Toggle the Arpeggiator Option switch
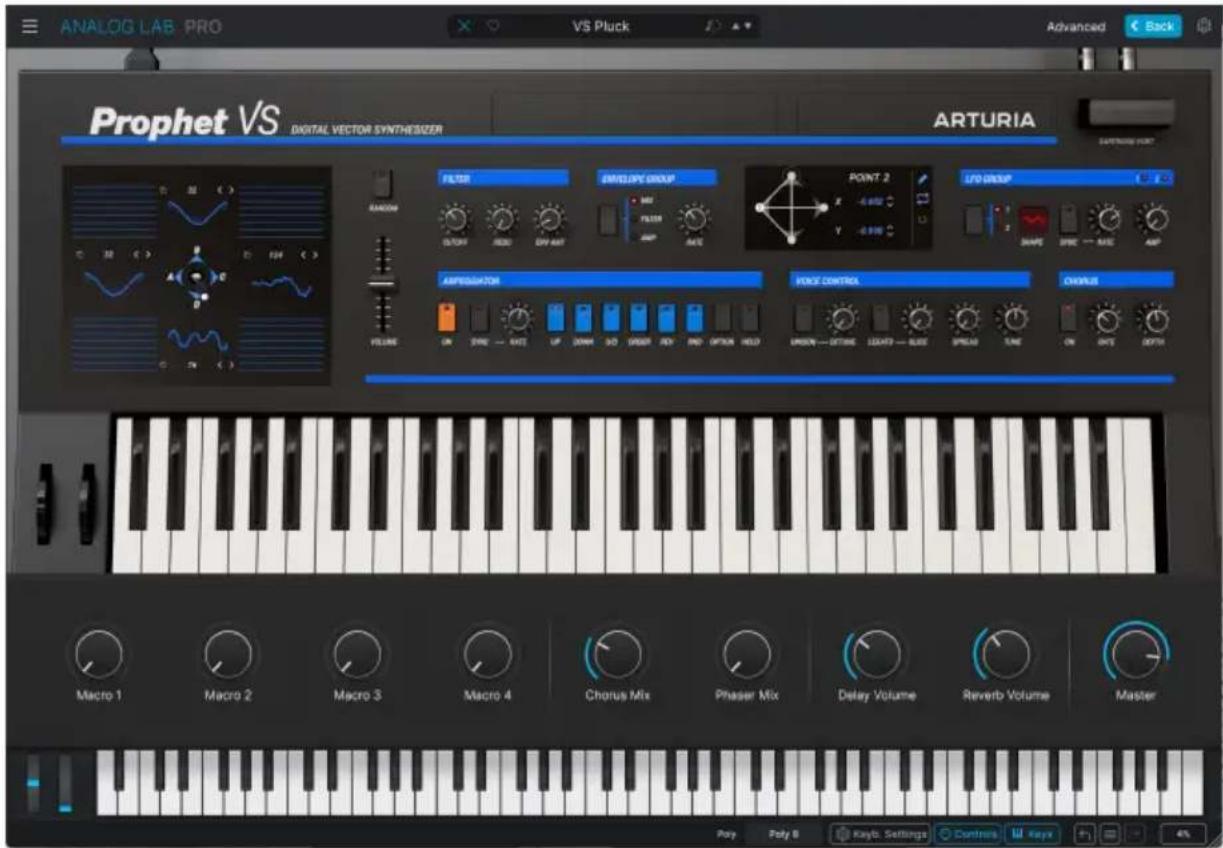Image resolution: width=1223 pixels, height=848 pixels. pos(723,318)
